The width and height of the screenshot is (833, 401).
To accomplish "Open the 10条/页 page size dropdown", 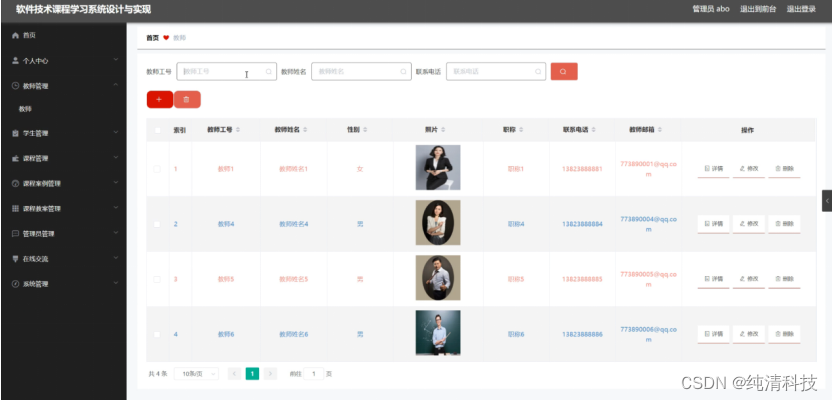I will pyautogui.click(x=197, y=374).
